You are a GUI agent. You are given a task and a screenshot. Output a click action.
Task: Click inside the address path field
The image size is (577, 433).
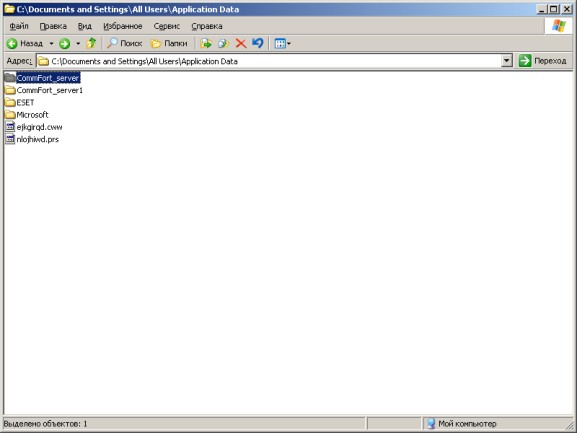tap(269, 61)
